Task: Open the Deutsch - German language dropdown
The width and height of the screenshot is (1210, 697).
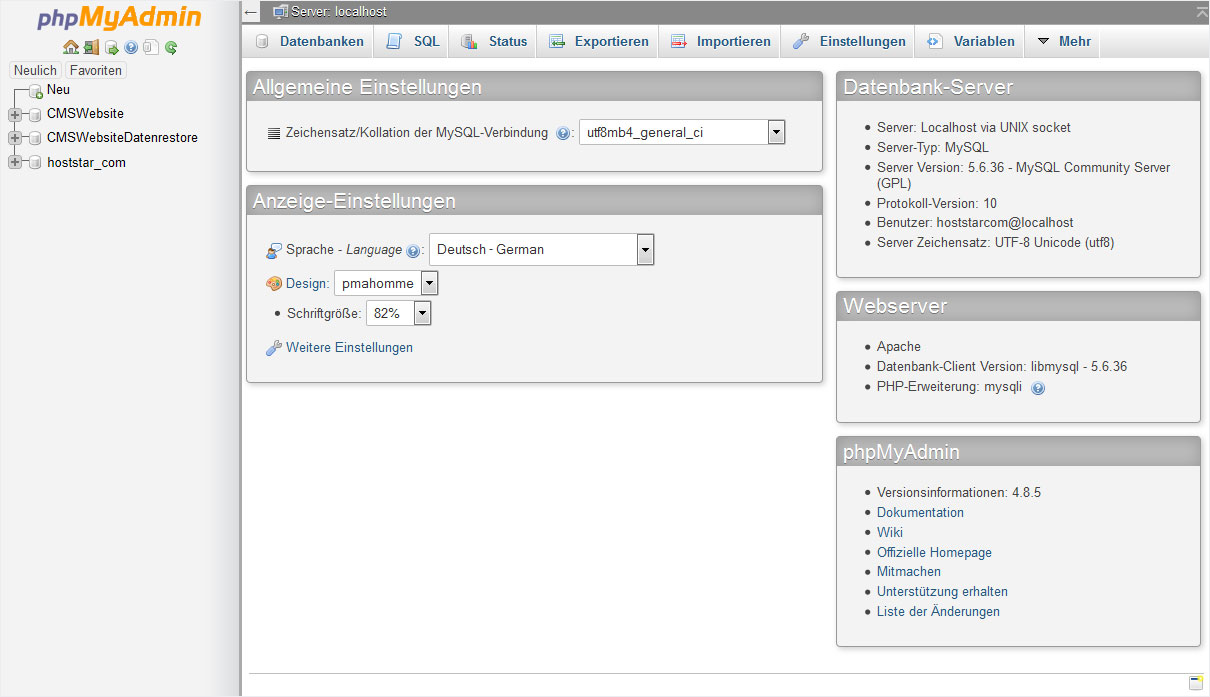Action: pyautogui.click(x=541, y=249)
